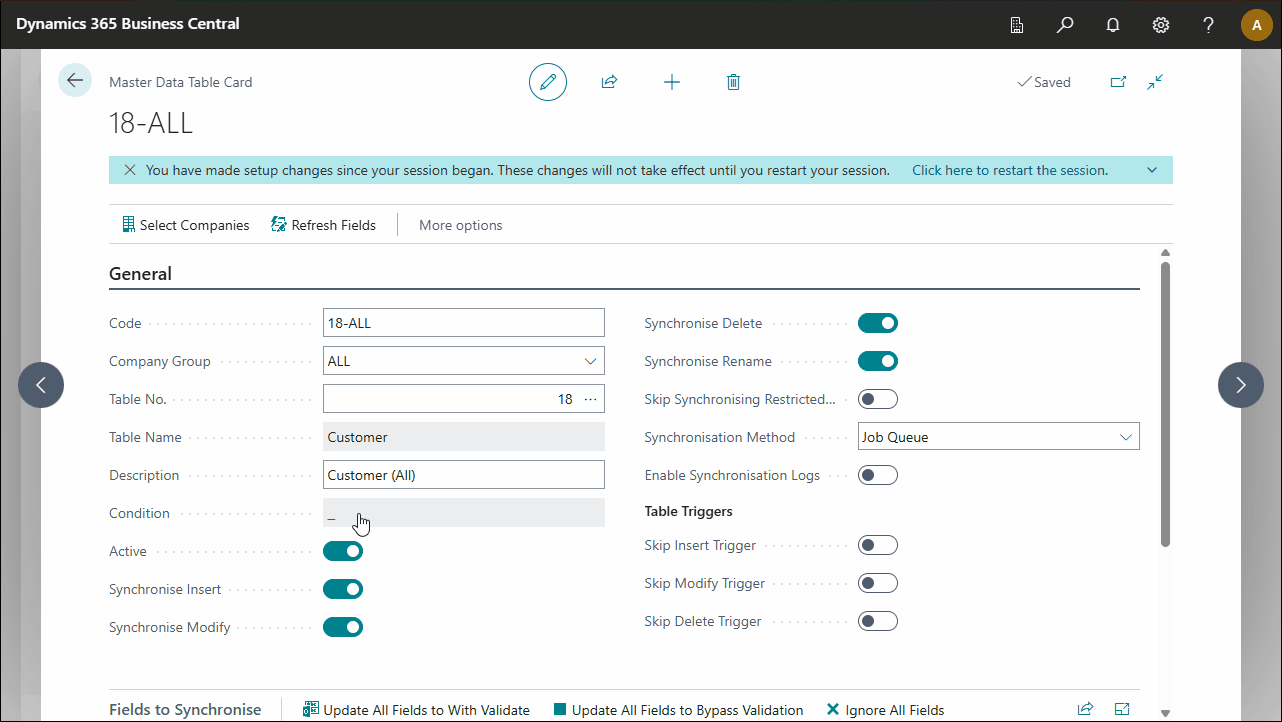Expand the notification bar chevron
Viewport: 1282px width, 722px height.
[1152, 170]
